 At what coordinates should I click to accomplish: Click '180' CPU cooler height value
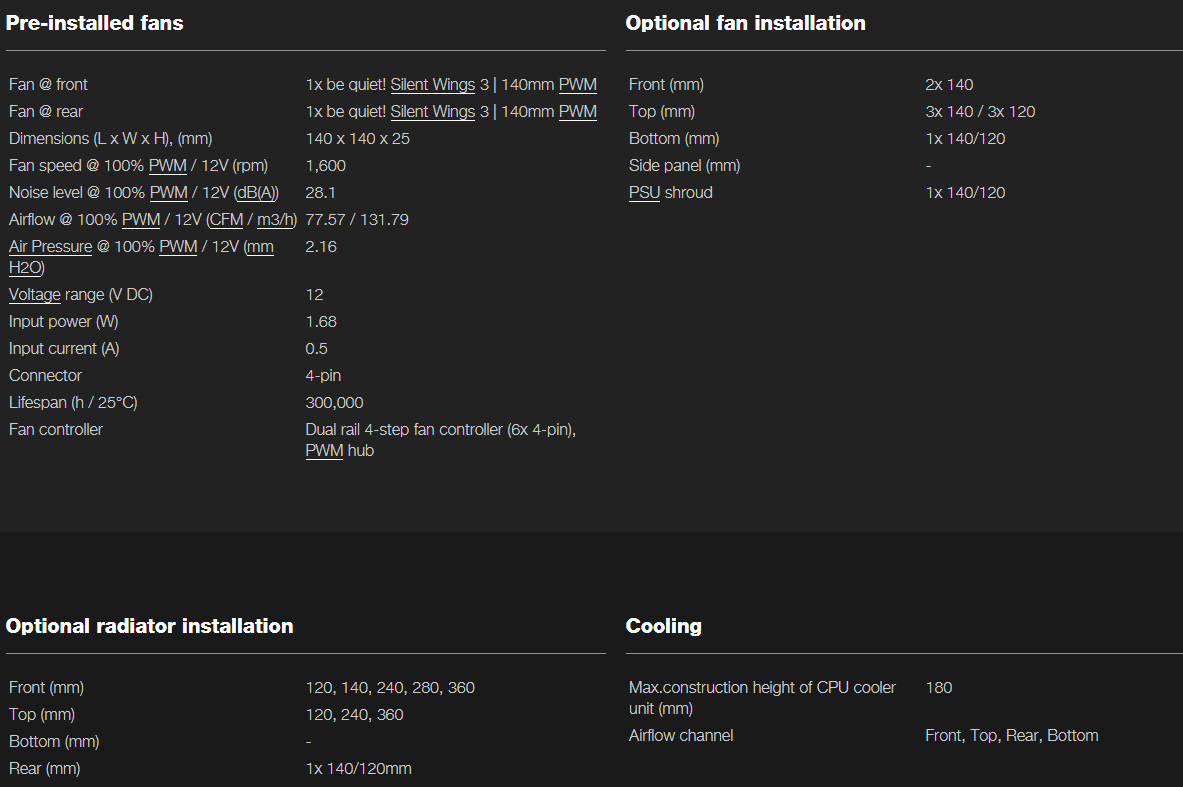click(939, 688)
